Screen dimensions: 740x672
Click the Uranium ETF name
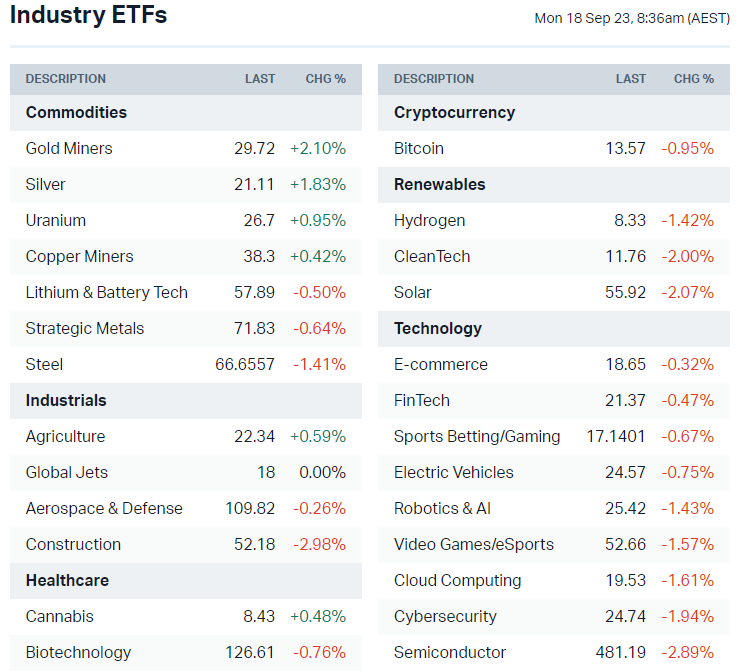point(56,220)
